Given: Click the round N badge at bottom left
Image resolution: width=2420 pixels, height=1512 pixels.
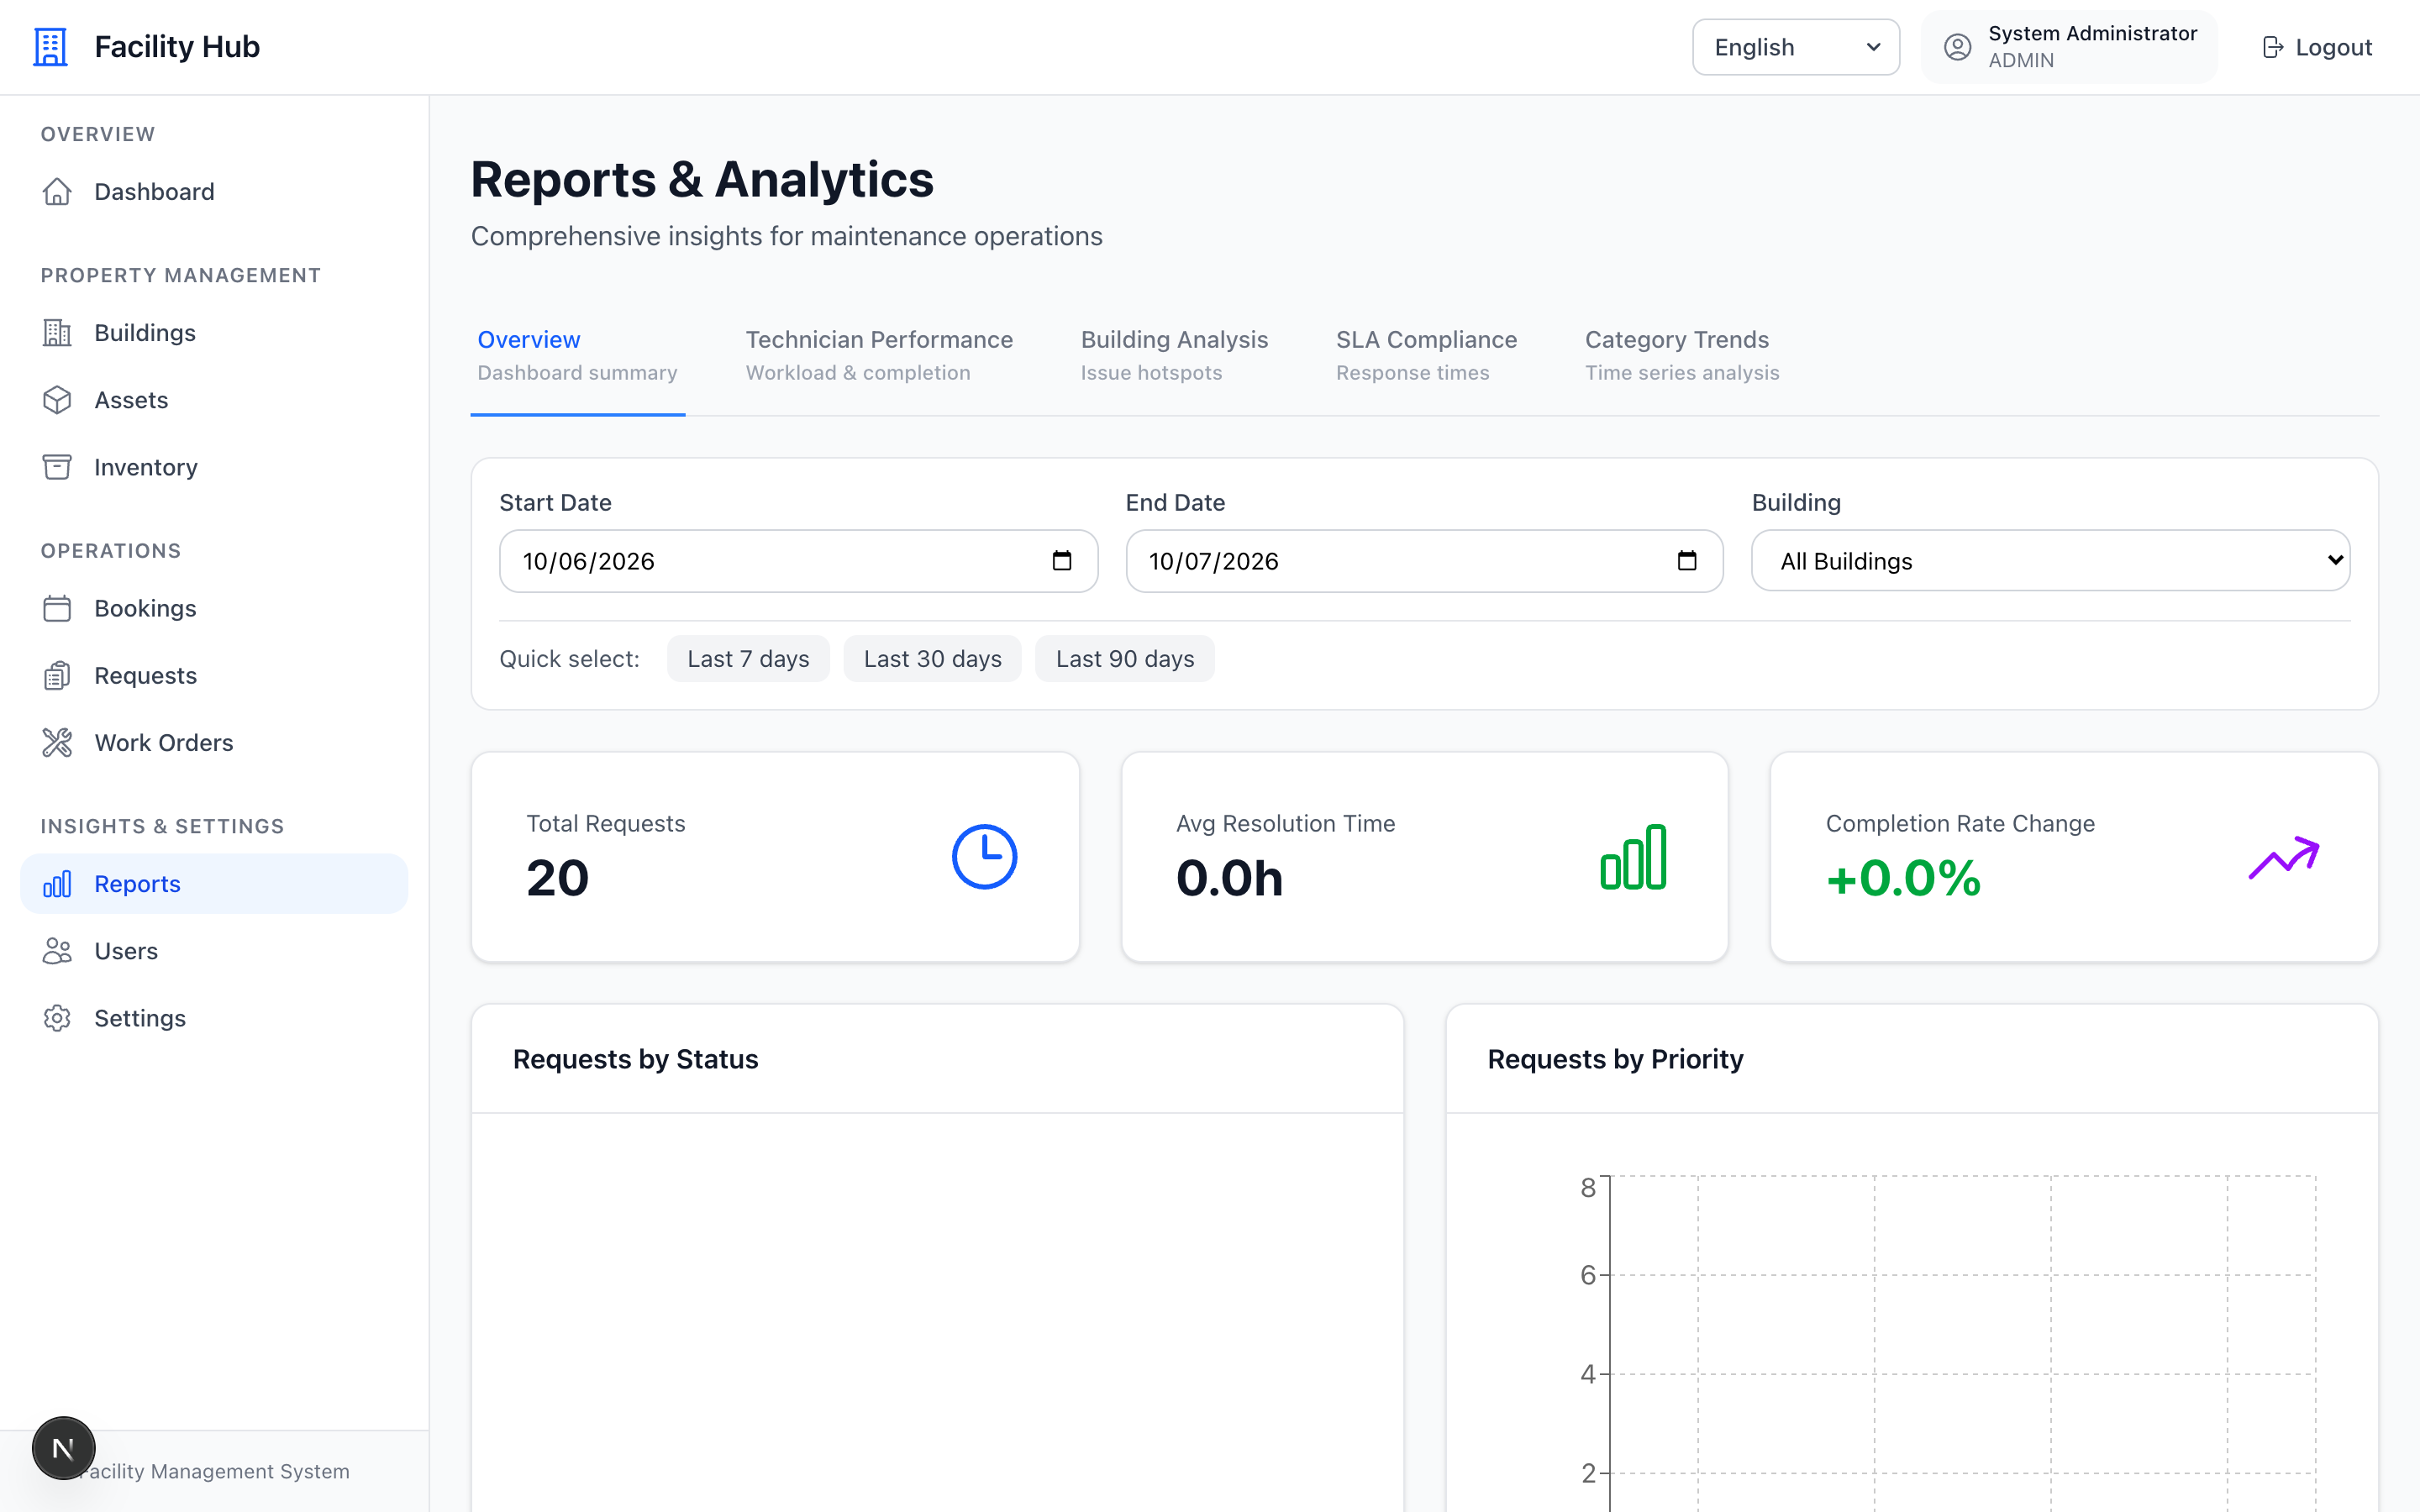Looking at the screenshot, I should click(x=63, y=1447).
